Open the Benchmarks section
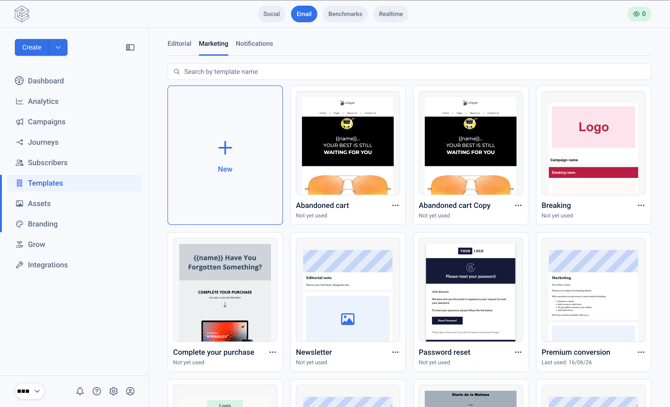This screenshot has height=407, width=670. [345, 14]
